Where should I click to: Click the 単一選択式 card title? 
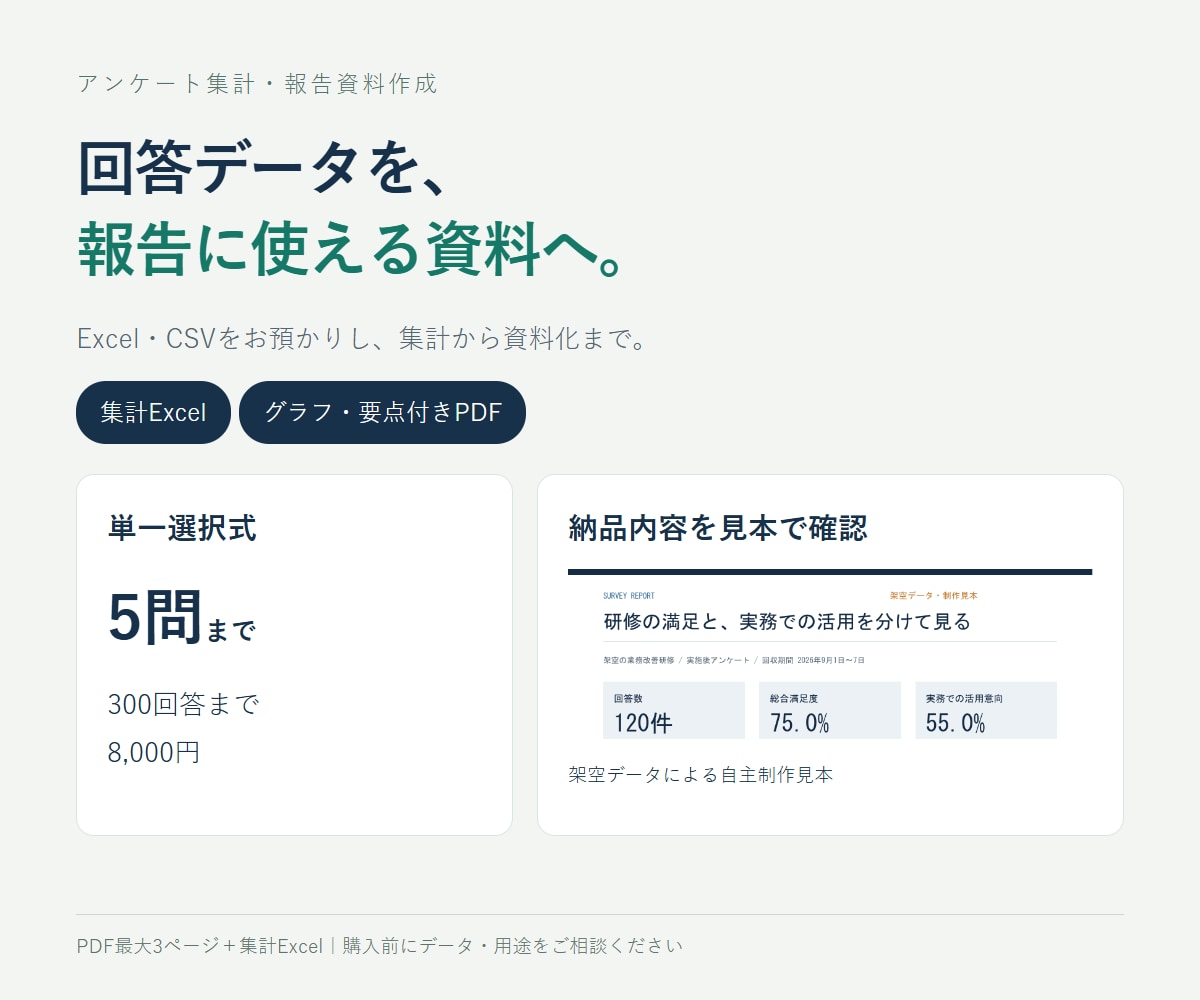coord(182,528)
